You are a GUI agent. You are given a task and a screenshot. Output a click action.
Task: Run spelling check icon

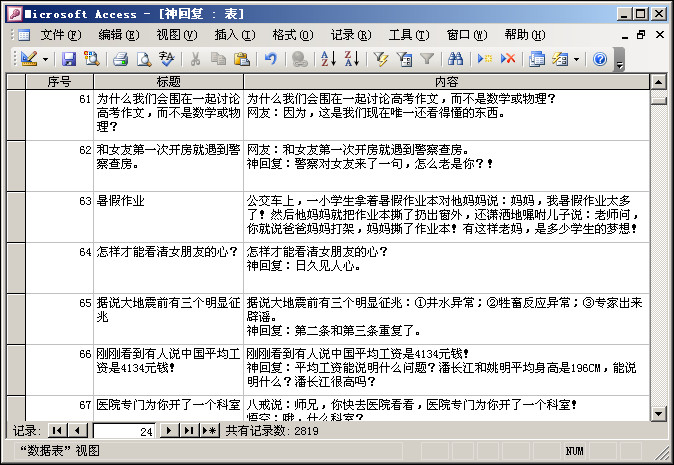(167, 59)
